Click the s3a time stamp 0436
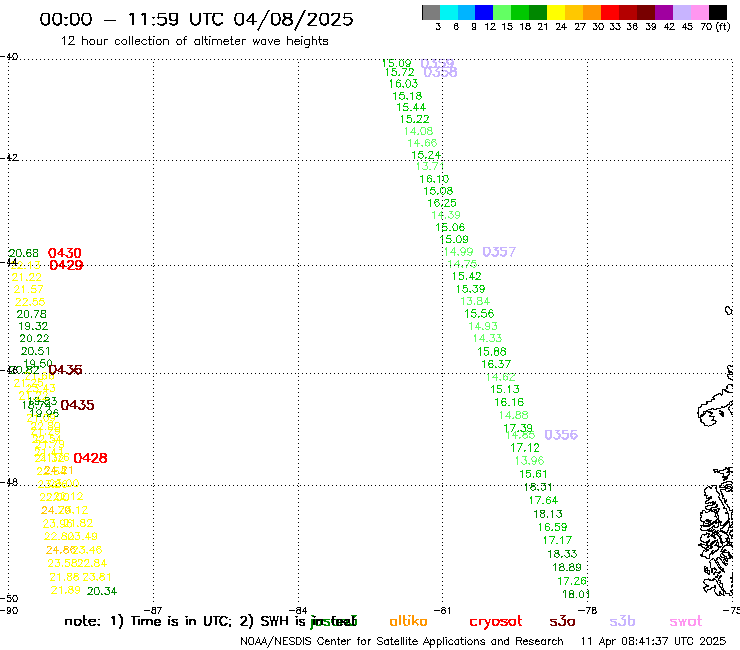 click(66, 370)
